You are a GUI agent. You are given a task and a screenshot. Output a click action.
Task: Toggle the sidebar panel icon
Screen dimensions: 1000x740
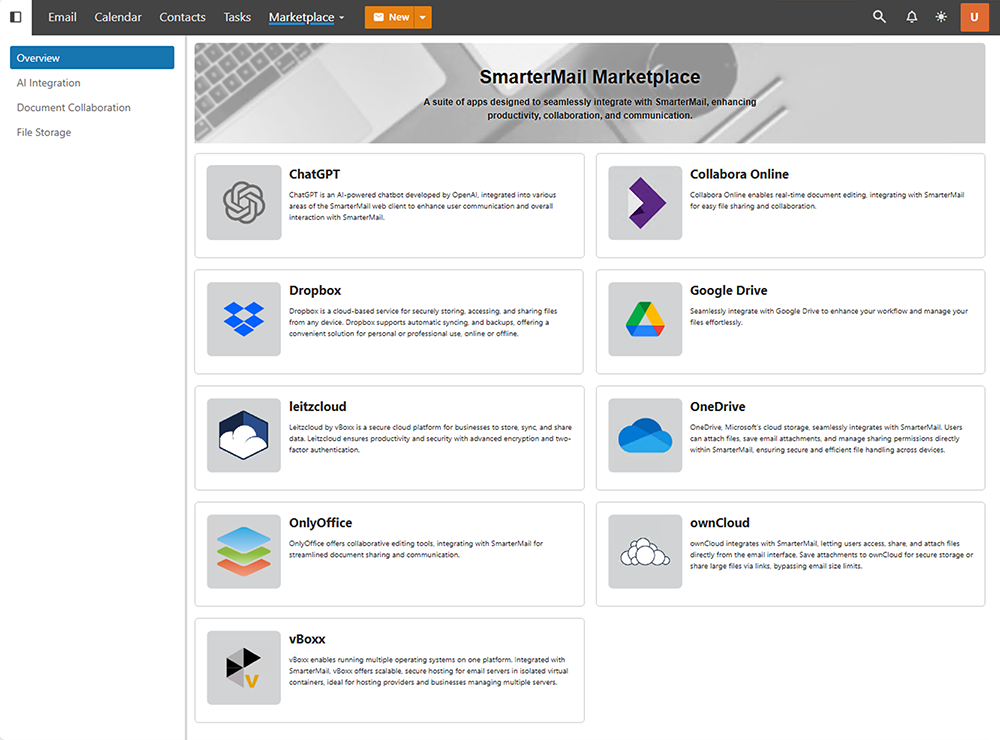[15, 17]
